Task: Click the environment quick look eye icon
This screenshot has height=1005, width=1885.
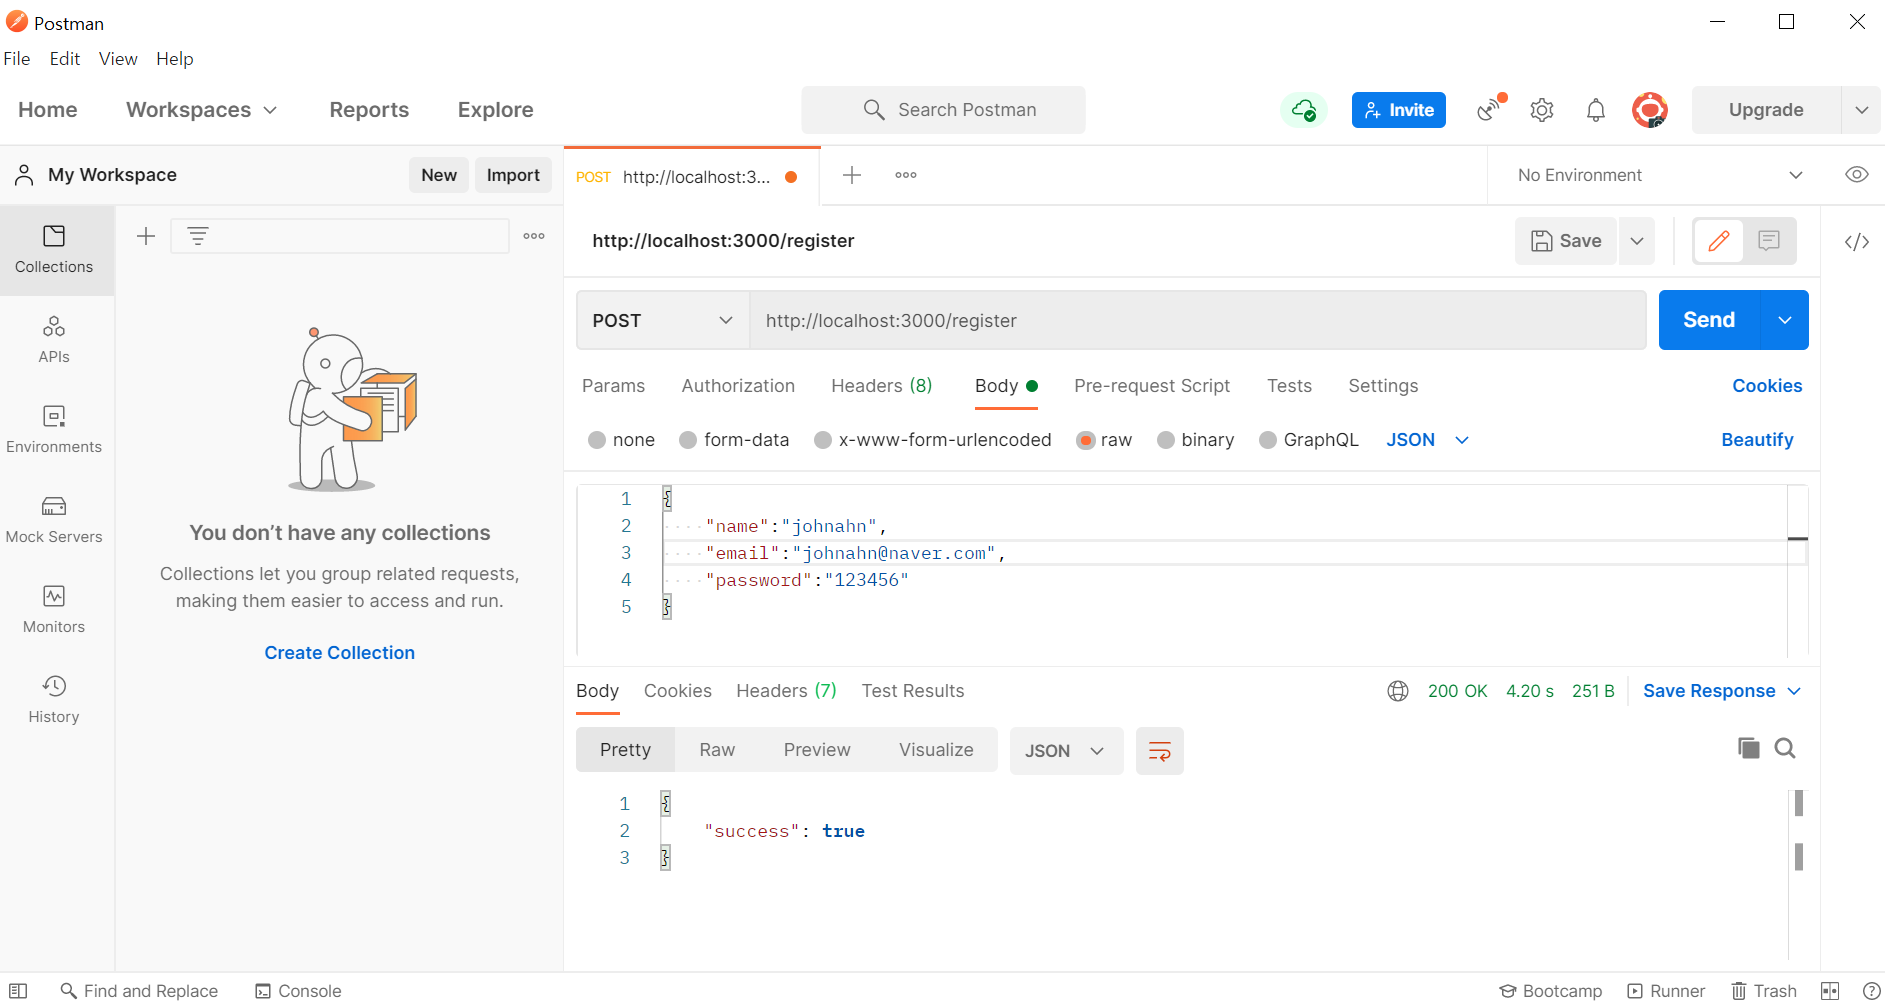Action: pyautogui.click(x=1857, y=175)
